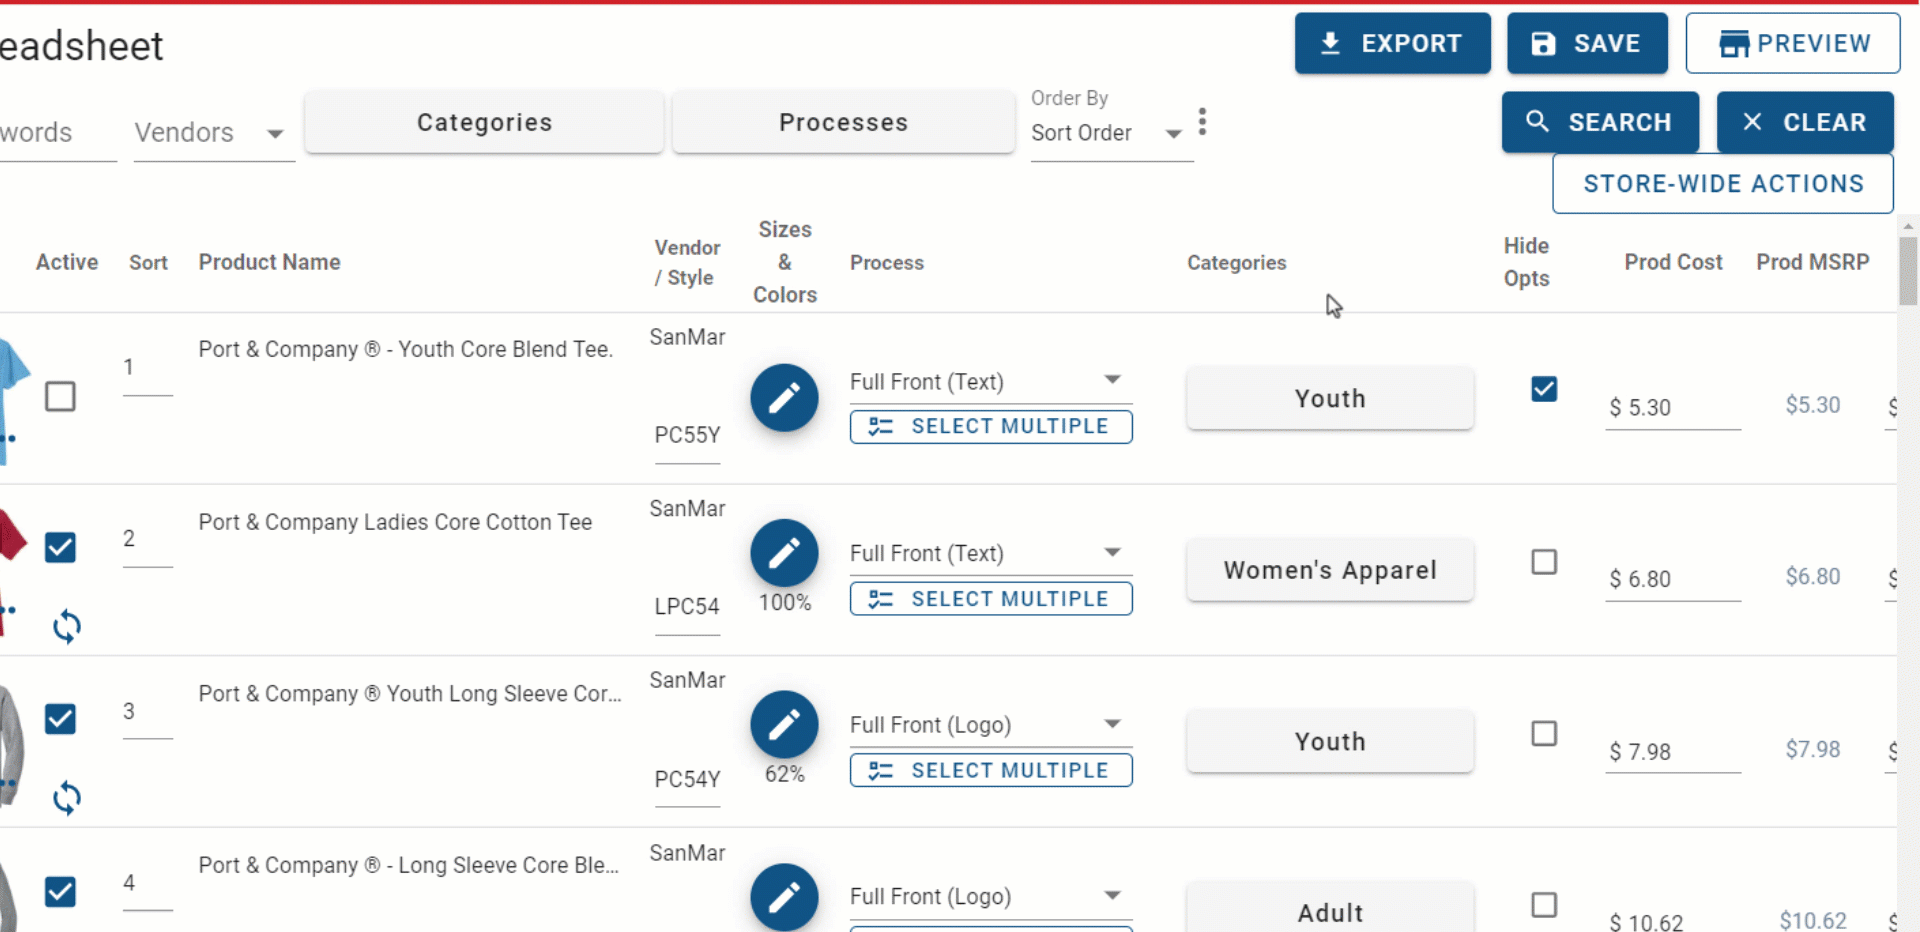This screenshot has height=932, width=1920.
Task: Click the Sort column header
Action: (x=148, y=262)
